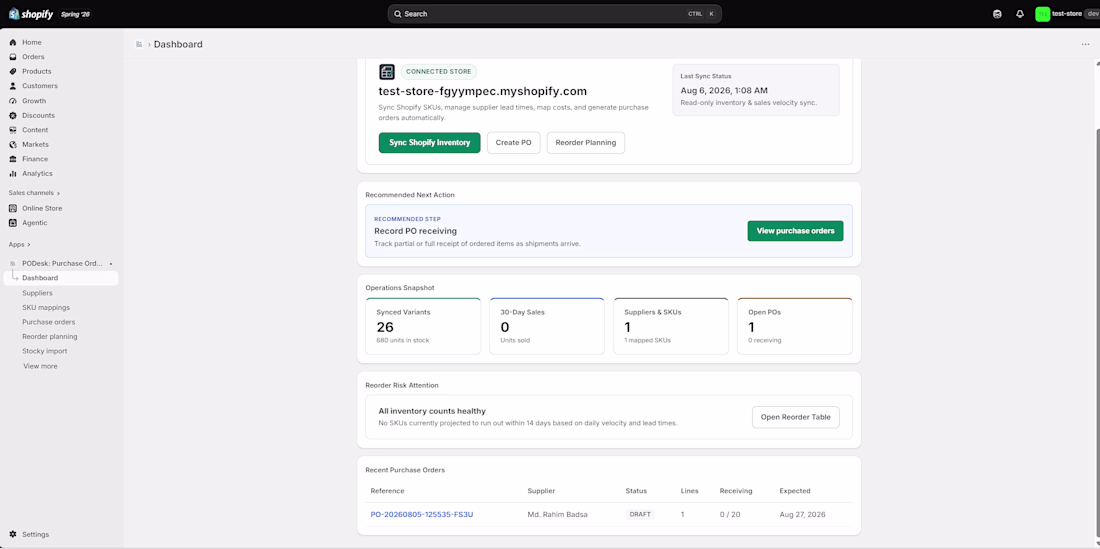1100x549 pixels.
Task: Expand the Apps section
Action: [x=20, y=245]
